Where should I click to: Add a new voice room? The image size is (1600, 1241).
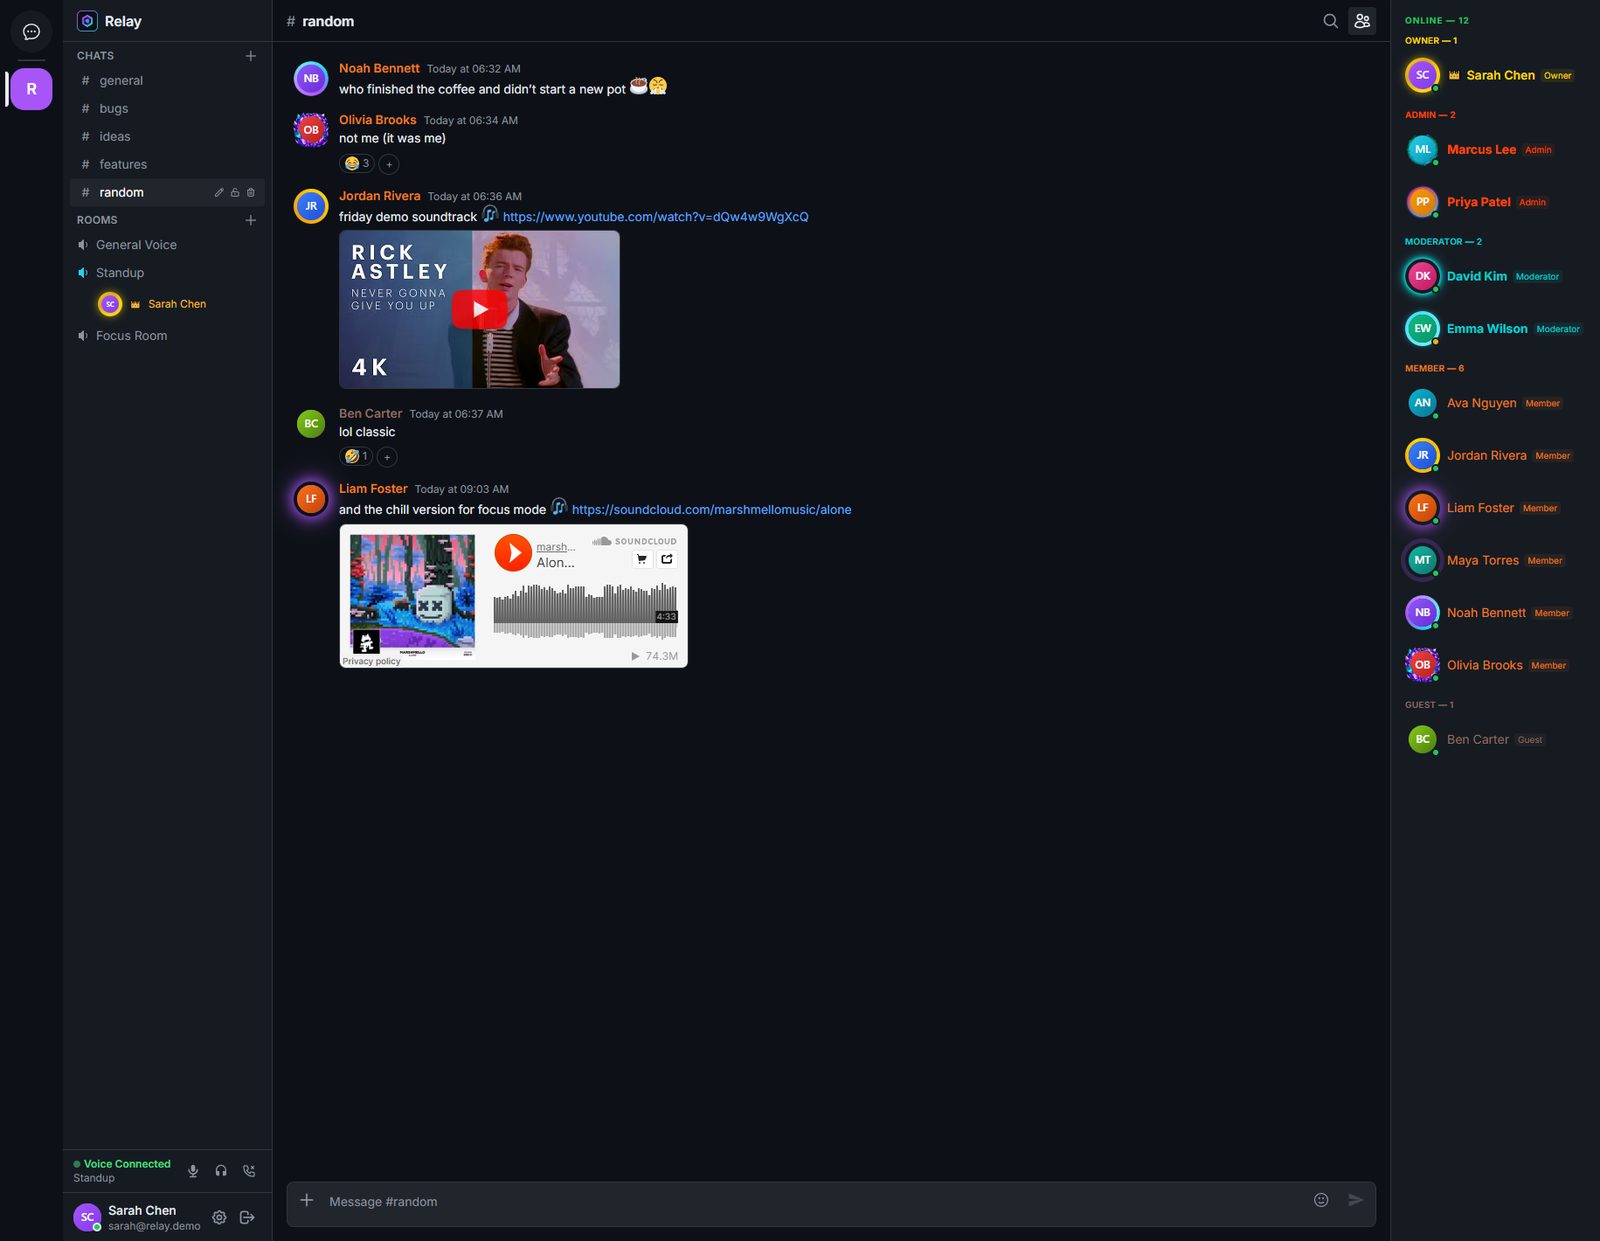[251, 220]
